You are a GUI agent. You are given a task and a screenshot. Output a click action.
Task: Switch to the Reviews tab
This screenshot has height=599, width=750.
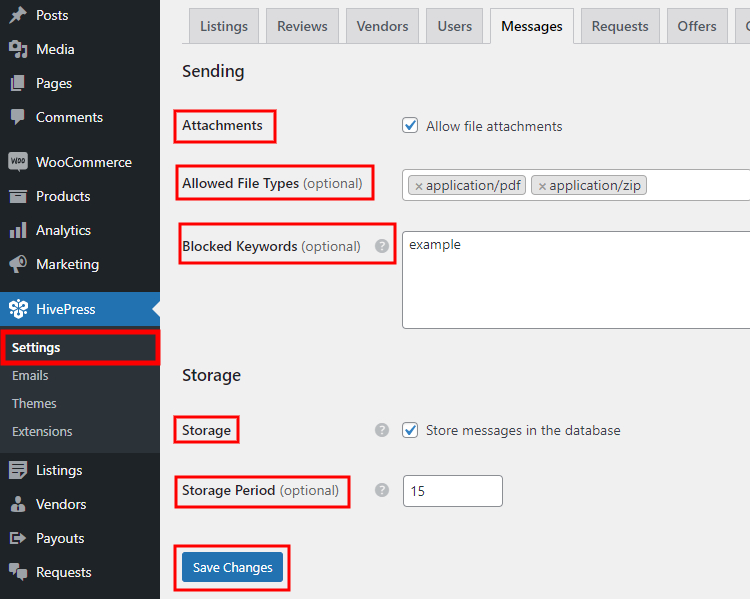(x=302, y=26)
